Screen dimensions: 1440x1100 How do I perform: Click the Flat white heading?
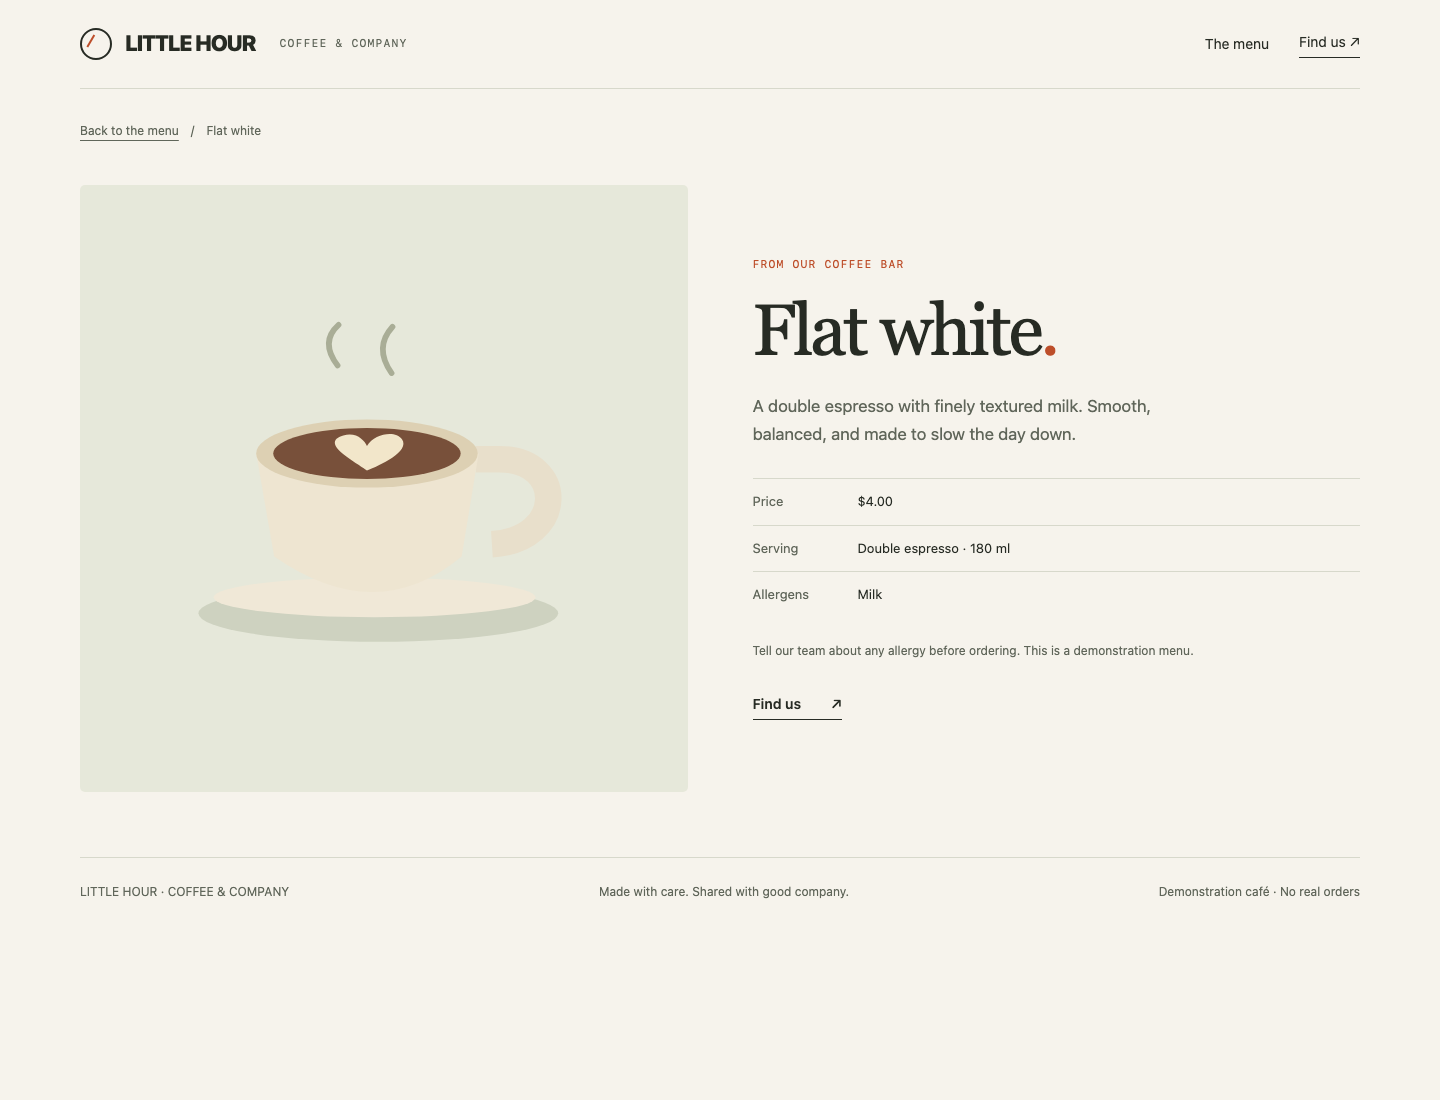(x=904, y=330)
